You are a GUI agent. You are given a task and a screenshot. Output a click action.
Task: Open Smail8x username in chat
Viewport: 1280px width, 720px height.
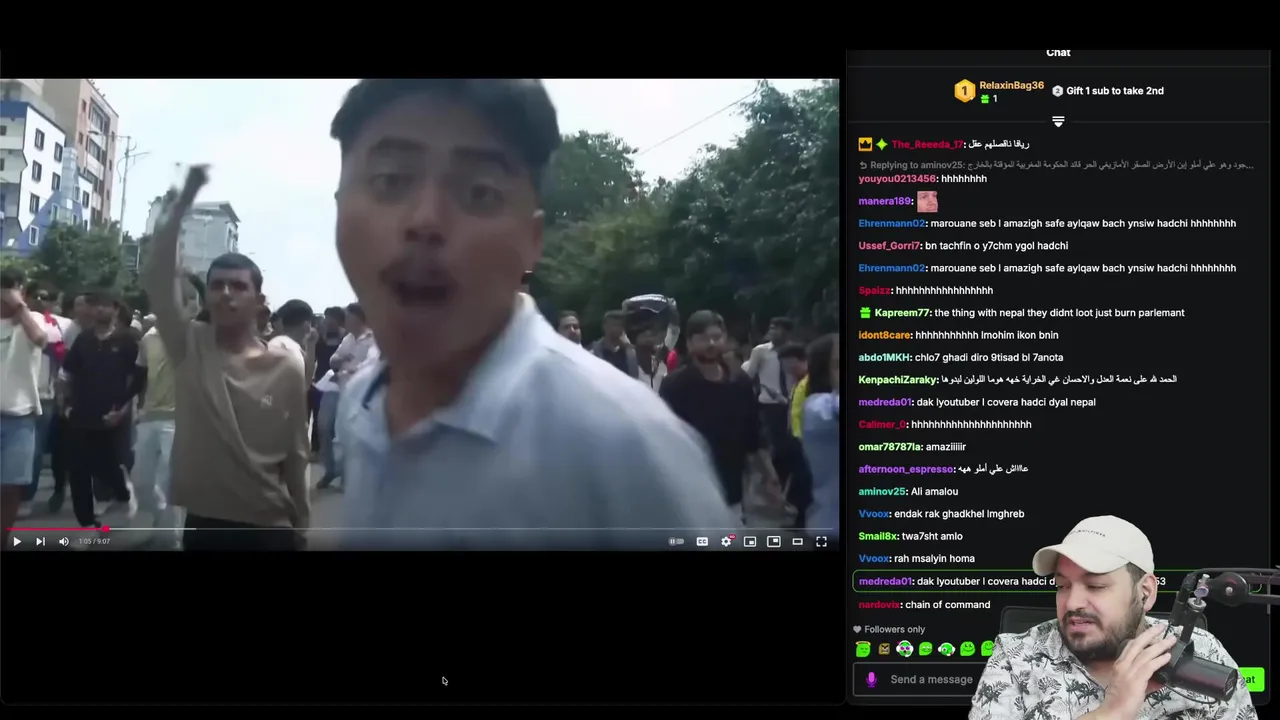tap(878, 537)
